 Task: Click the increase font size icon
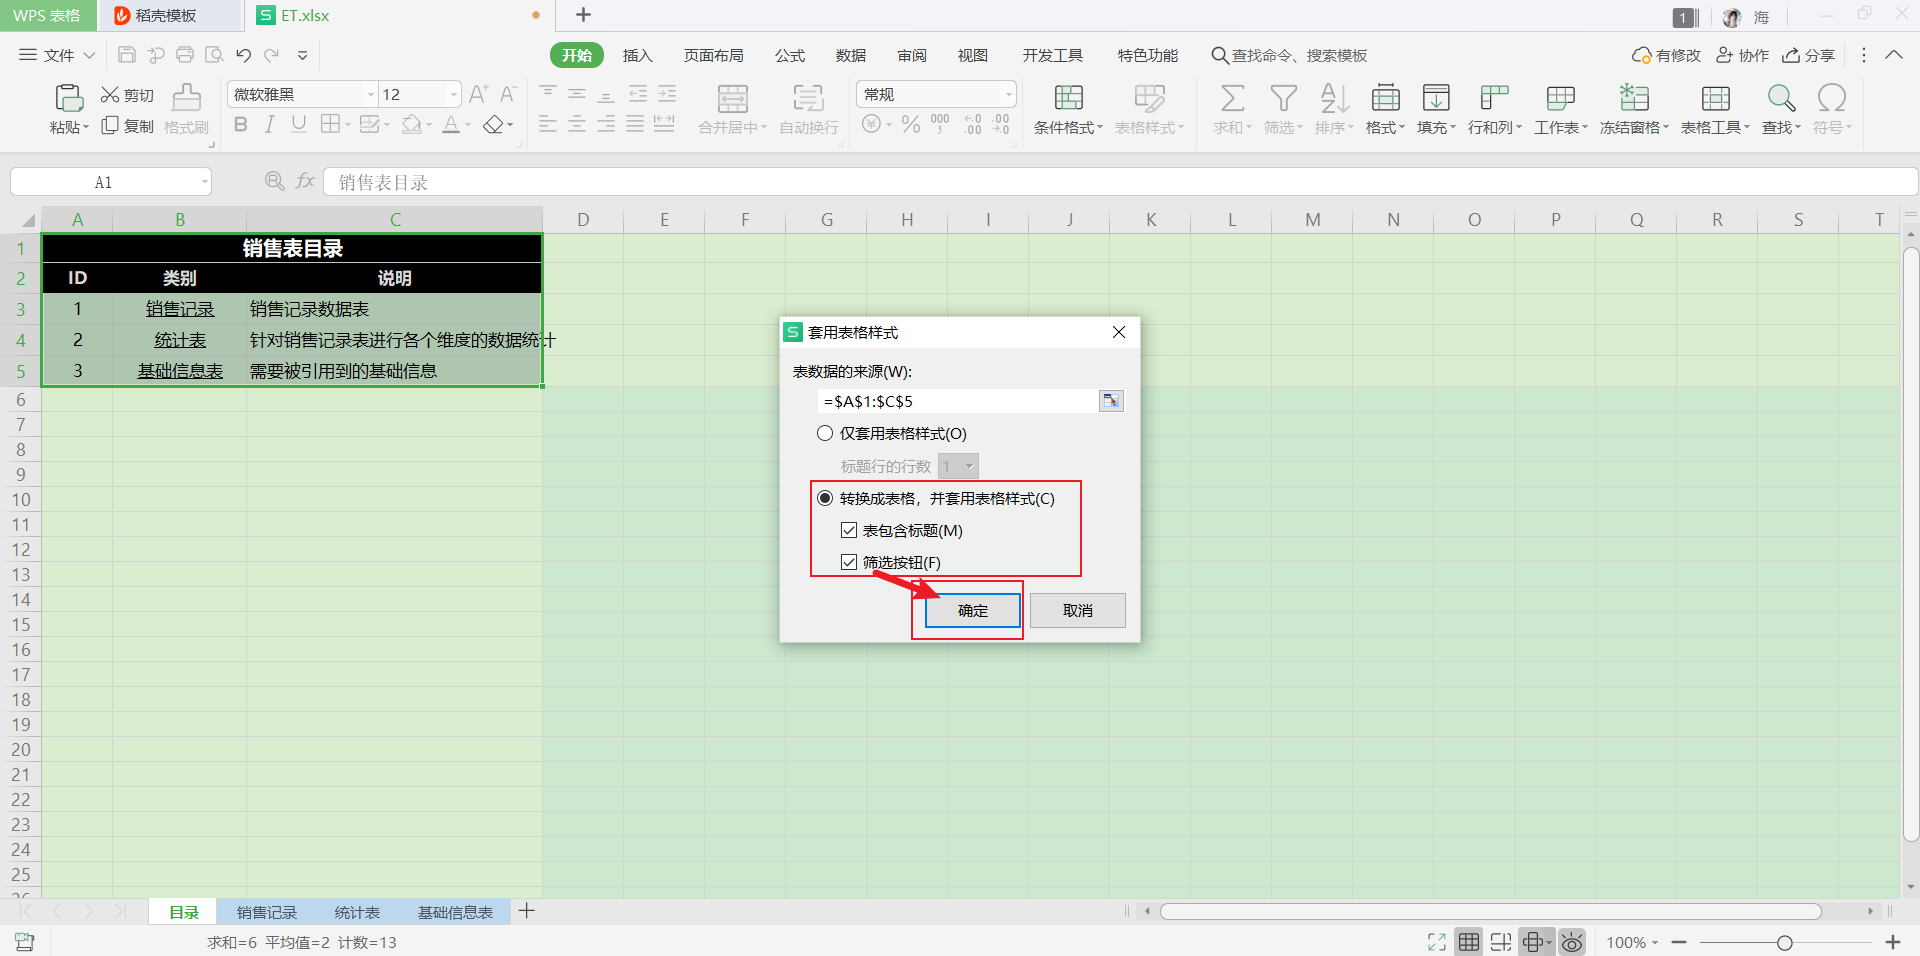point(479,94)
